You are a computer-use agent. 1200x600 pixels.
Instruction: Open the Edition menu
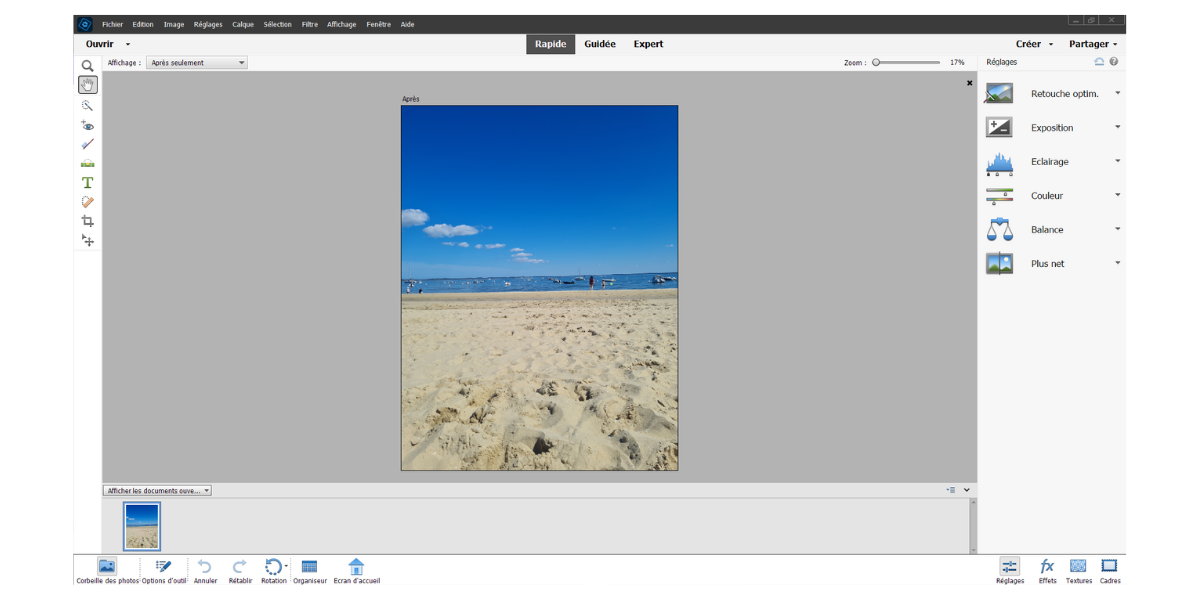[x=143, y=24]
